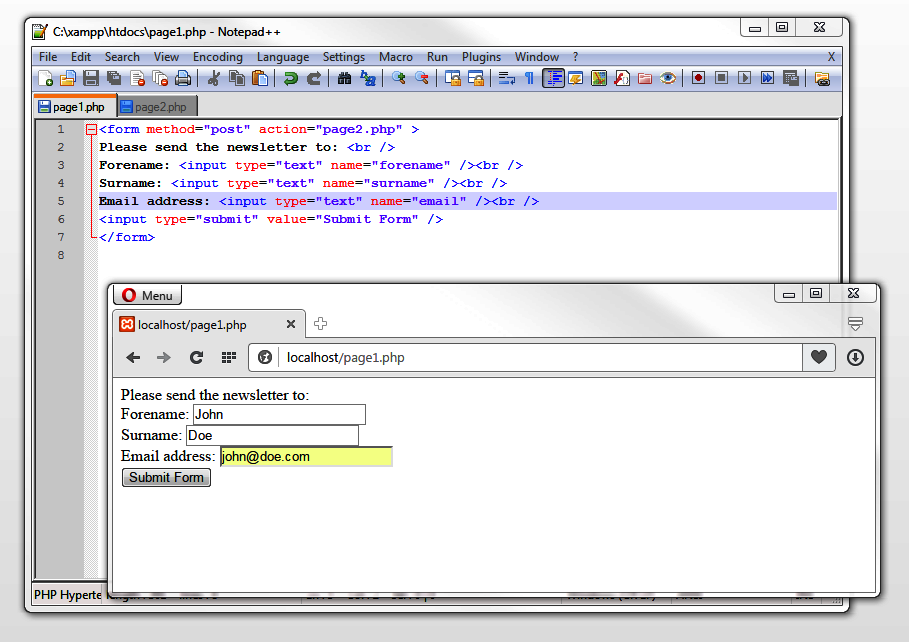This screenshot has height=642, width=909.
Task: Open the browser downloads panel icon
Action: tap(854, 357)
